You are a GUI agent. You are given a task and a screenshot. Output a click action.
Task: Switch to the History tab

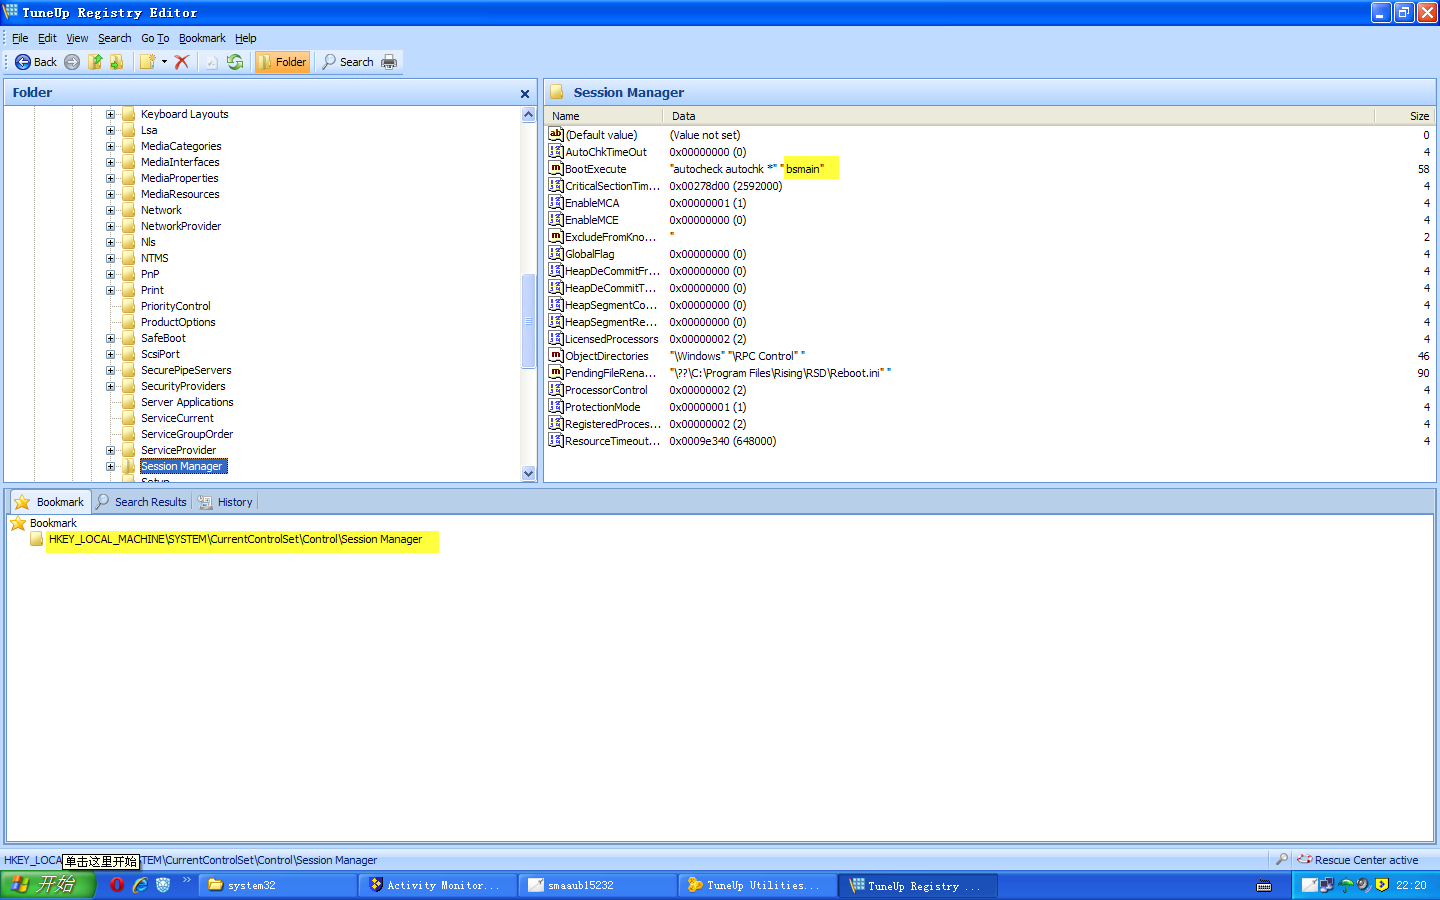coord(226,502)
